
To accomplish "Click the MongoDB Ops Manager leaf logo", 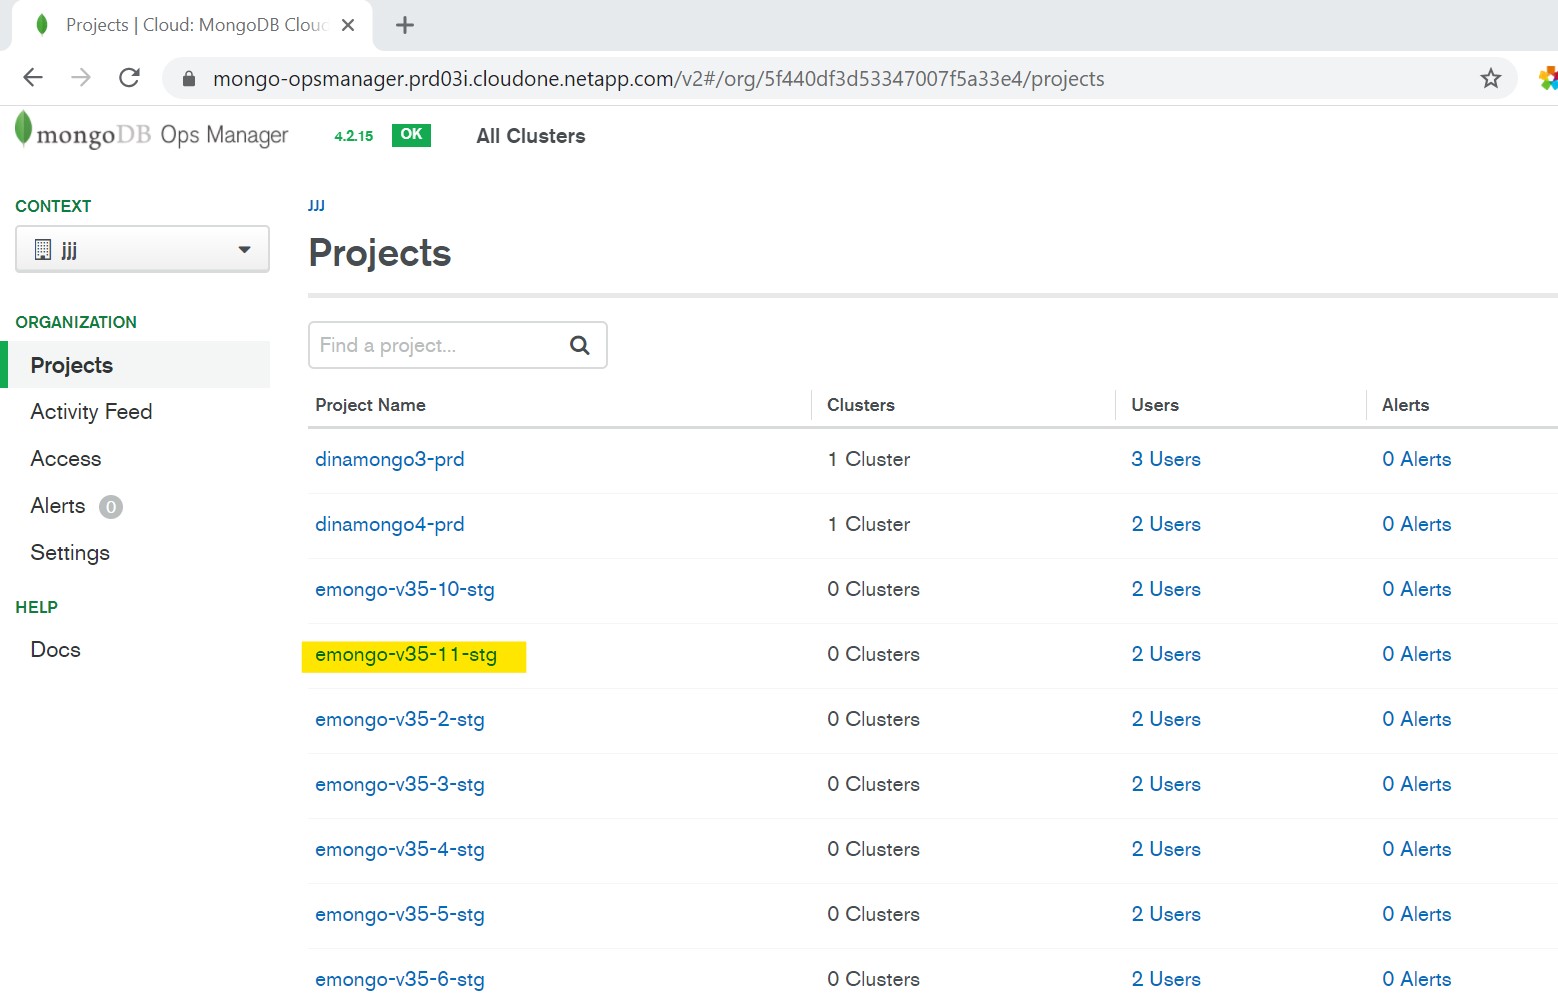I will click(x=23, y=130).
